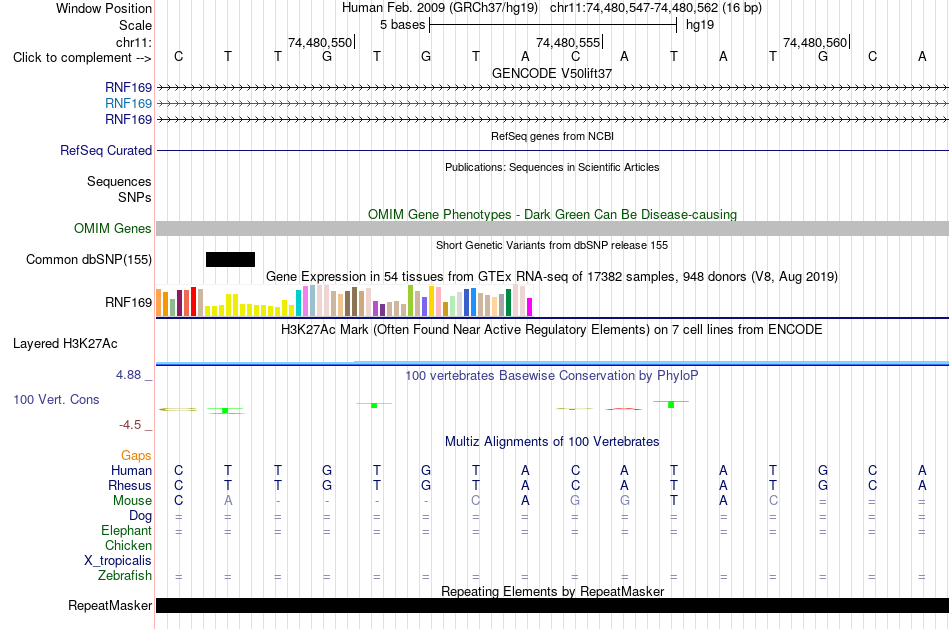
Task: Click the gray OMIM Genes bar
Action: coord(553,228)
